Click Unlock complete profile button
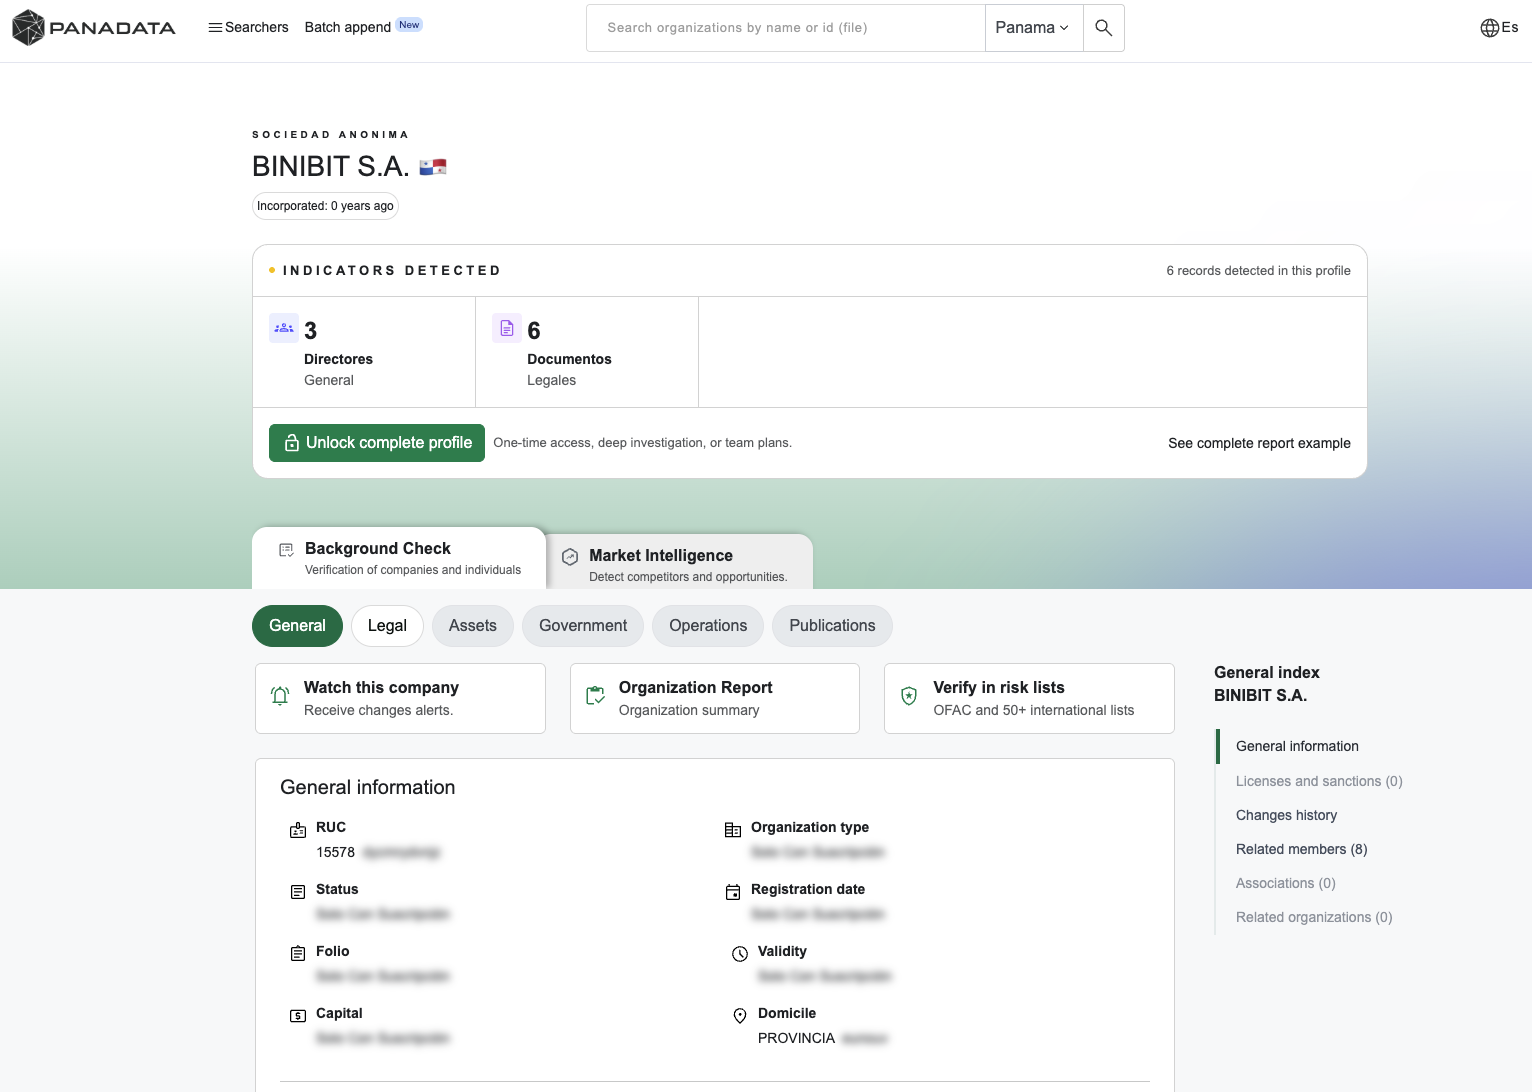 coord(377,443)
